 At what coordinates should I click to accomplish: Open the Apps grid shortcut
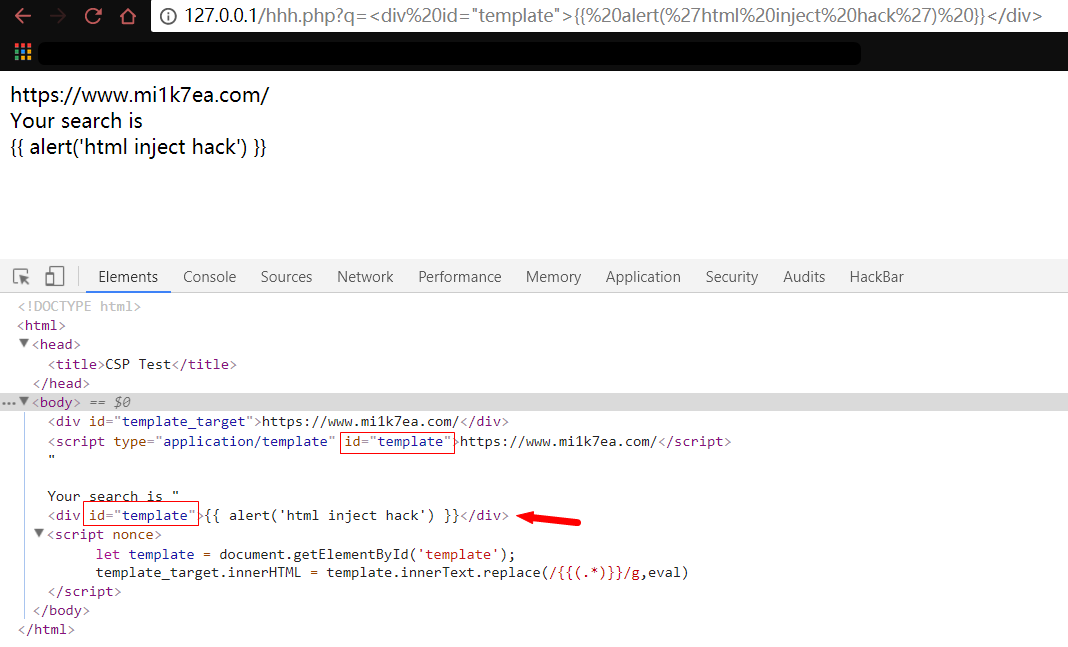pos(22,52)
